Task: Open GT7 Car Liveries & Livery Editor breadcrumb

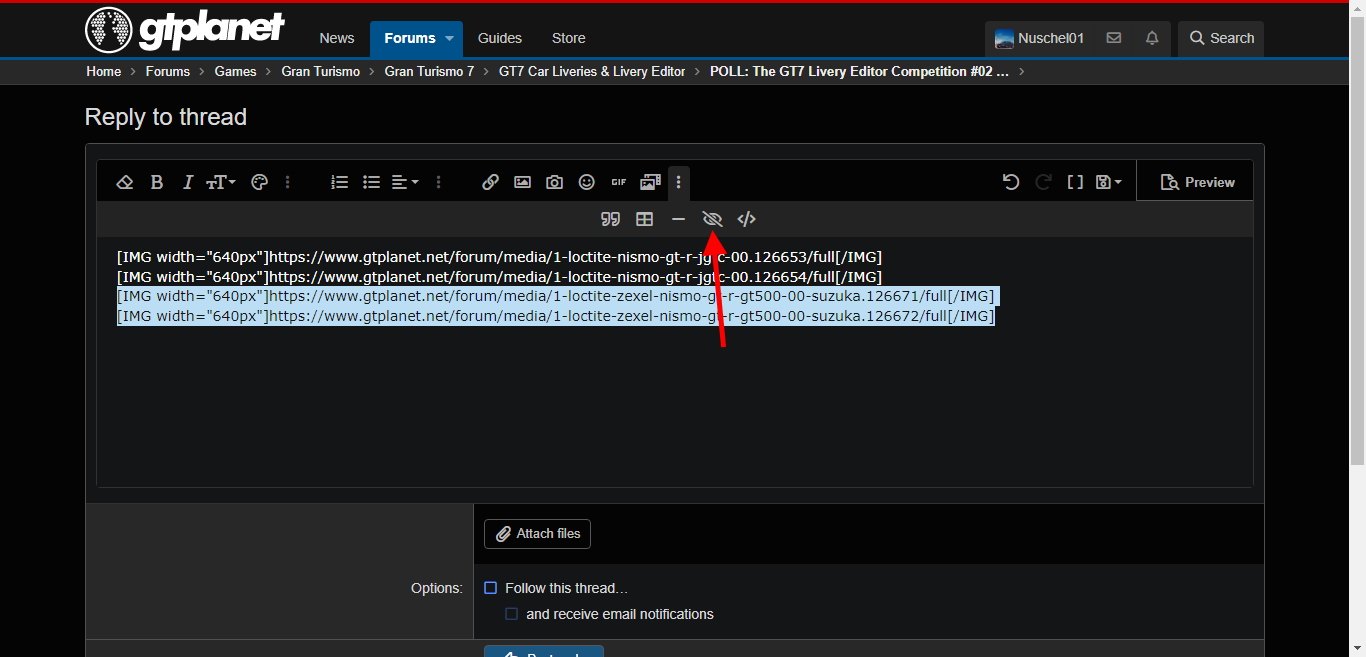Action: tap(592, 71)
